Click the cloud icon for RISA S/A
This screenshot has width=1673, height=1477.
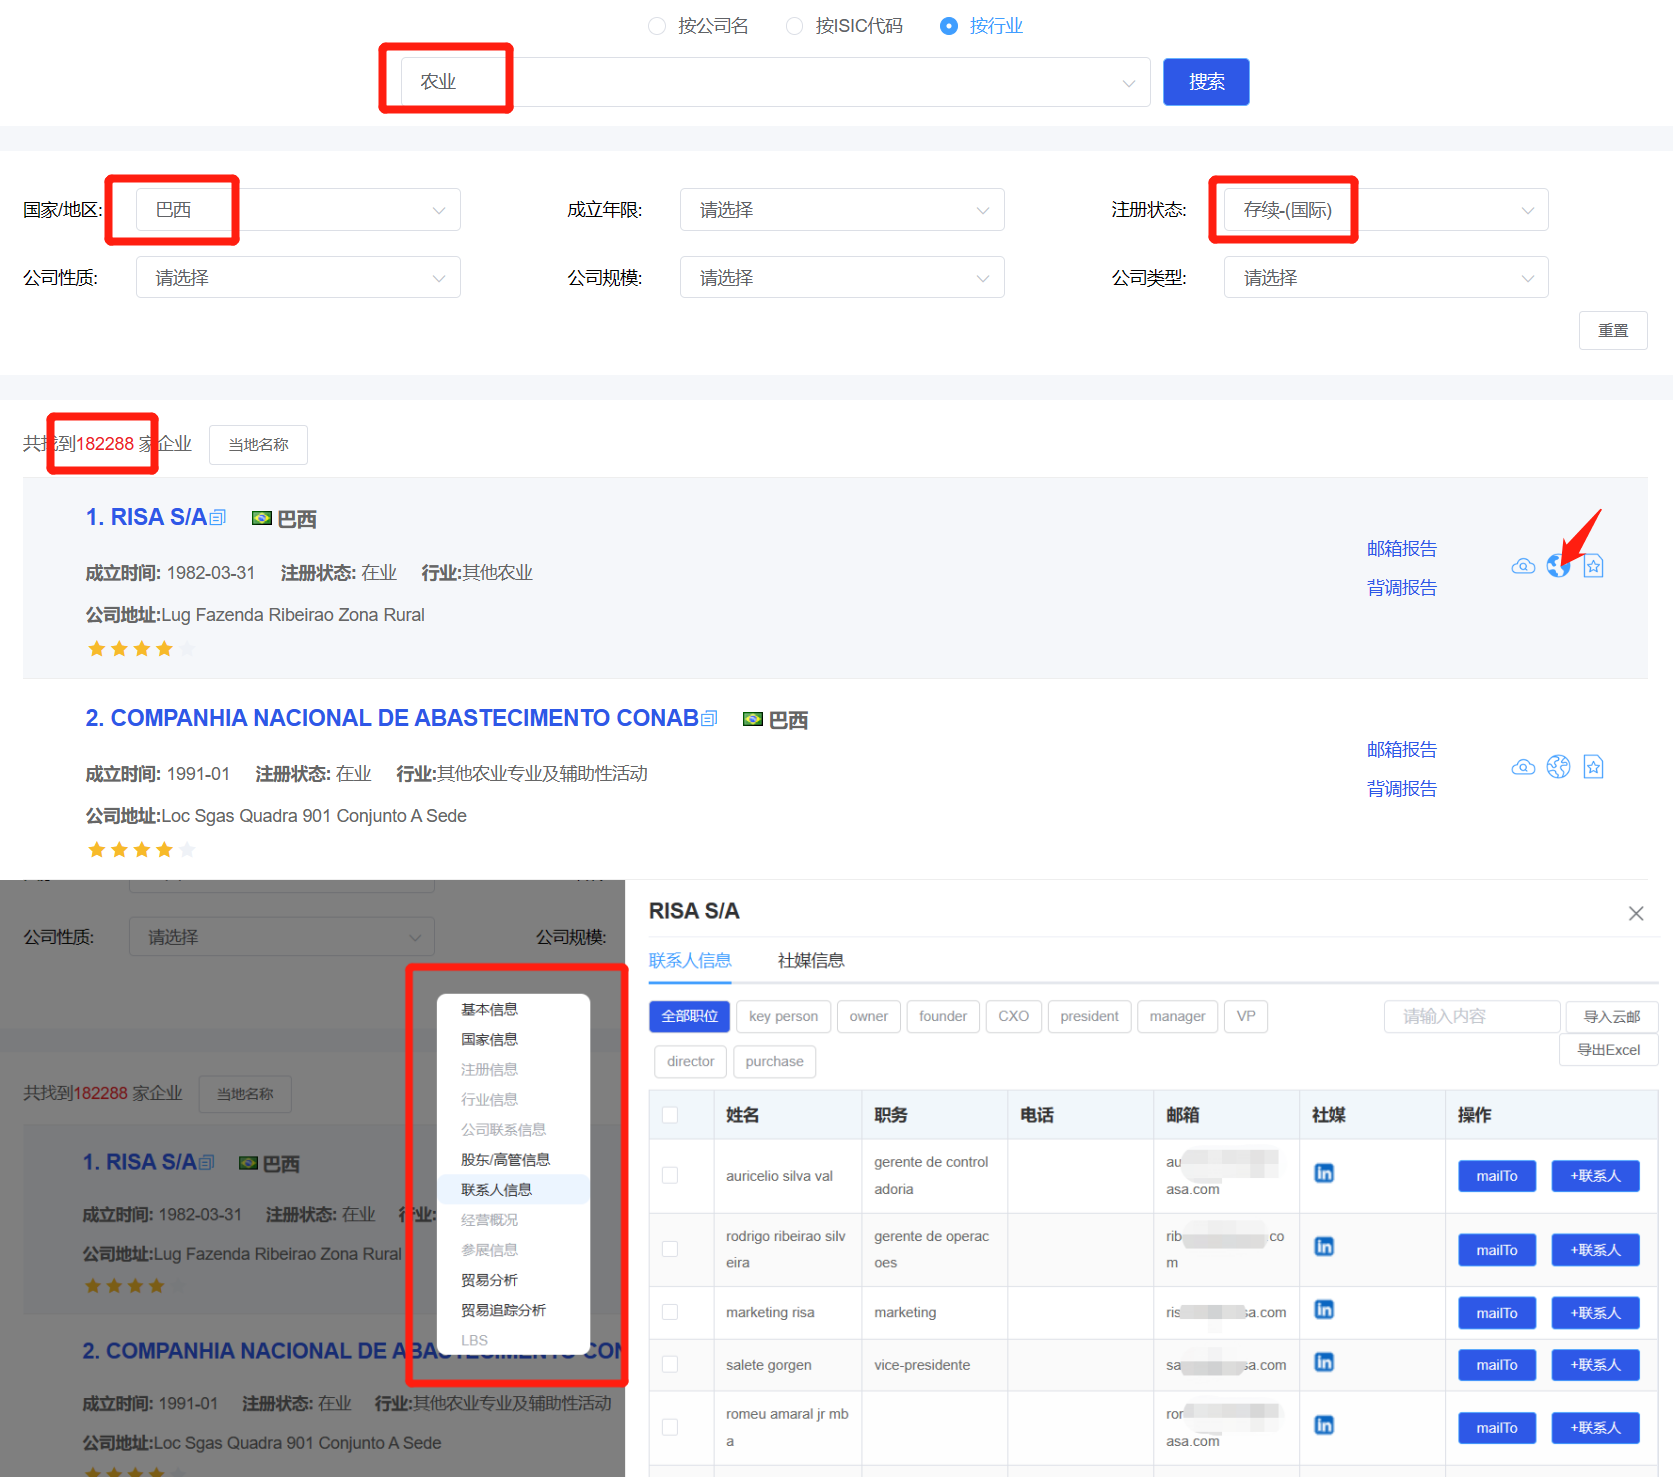1523,567
